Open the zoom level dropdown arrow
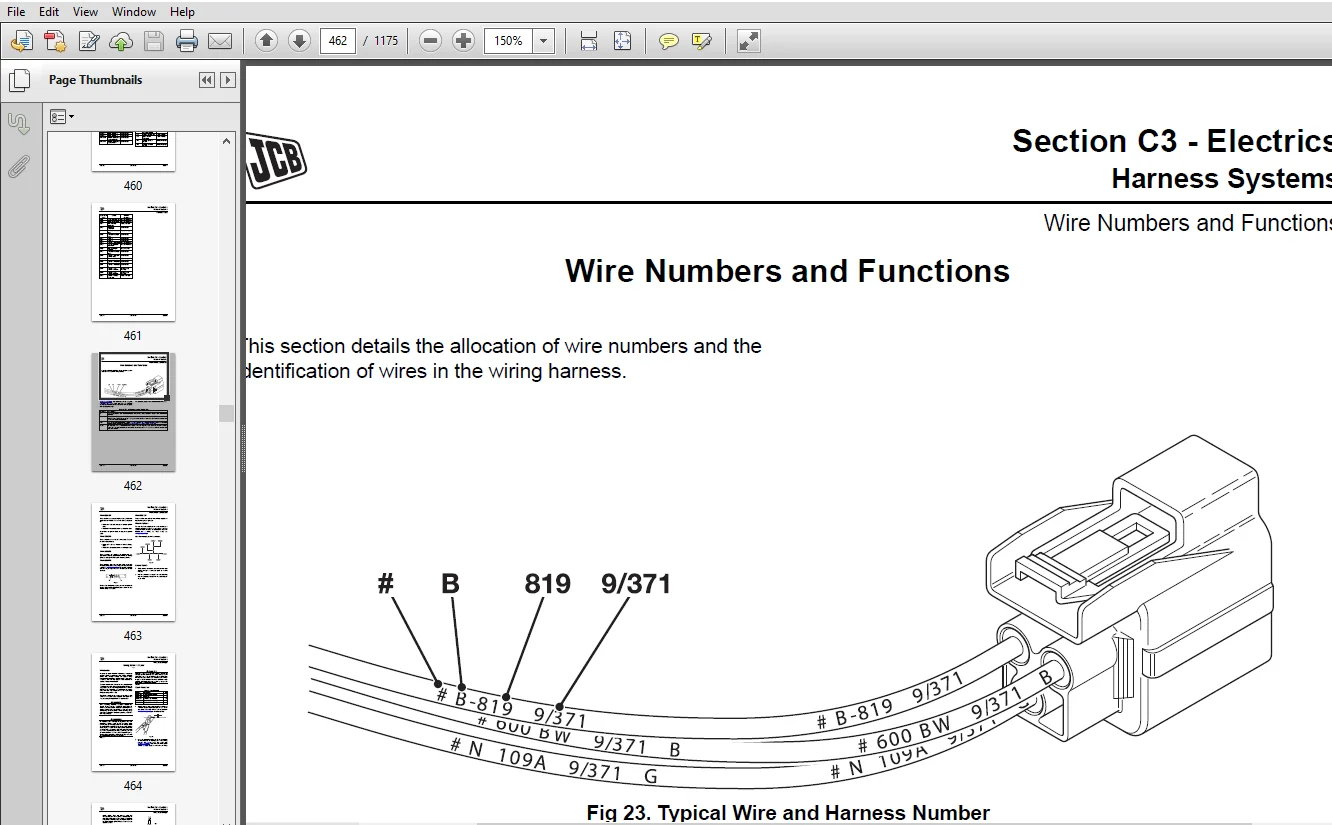 (544, 41)
